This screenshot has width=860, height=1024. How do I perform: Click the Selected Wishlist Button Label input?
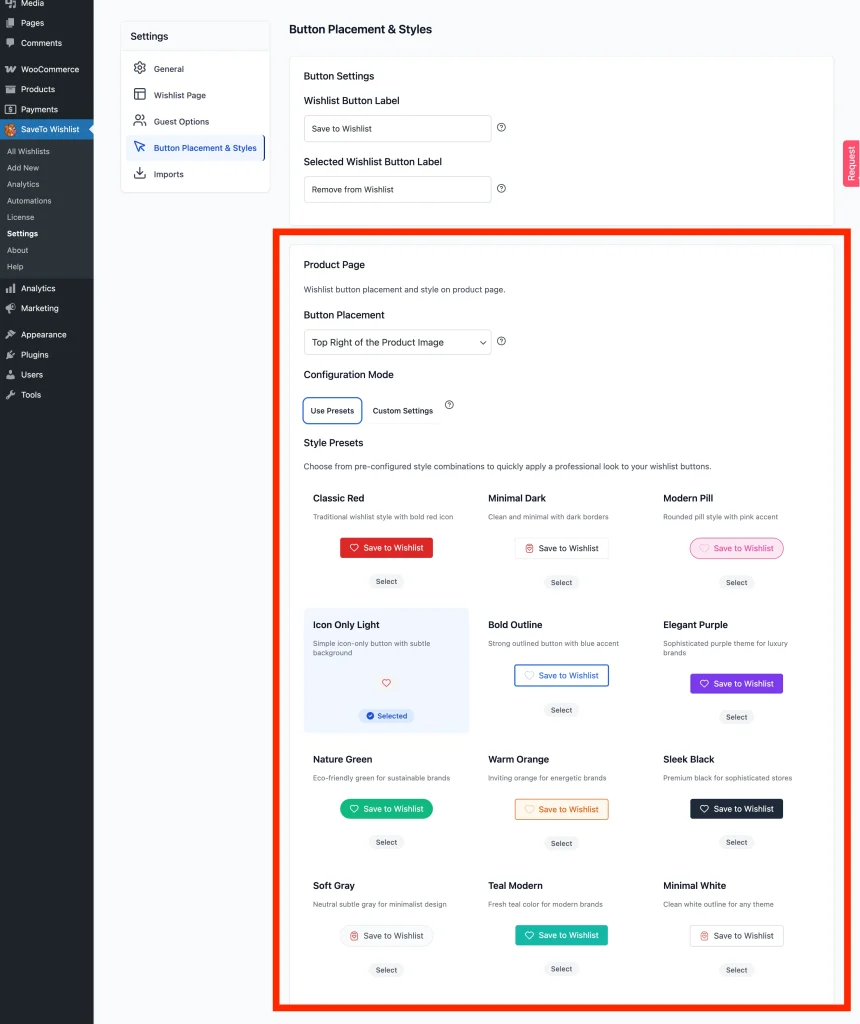coord(397,189)
